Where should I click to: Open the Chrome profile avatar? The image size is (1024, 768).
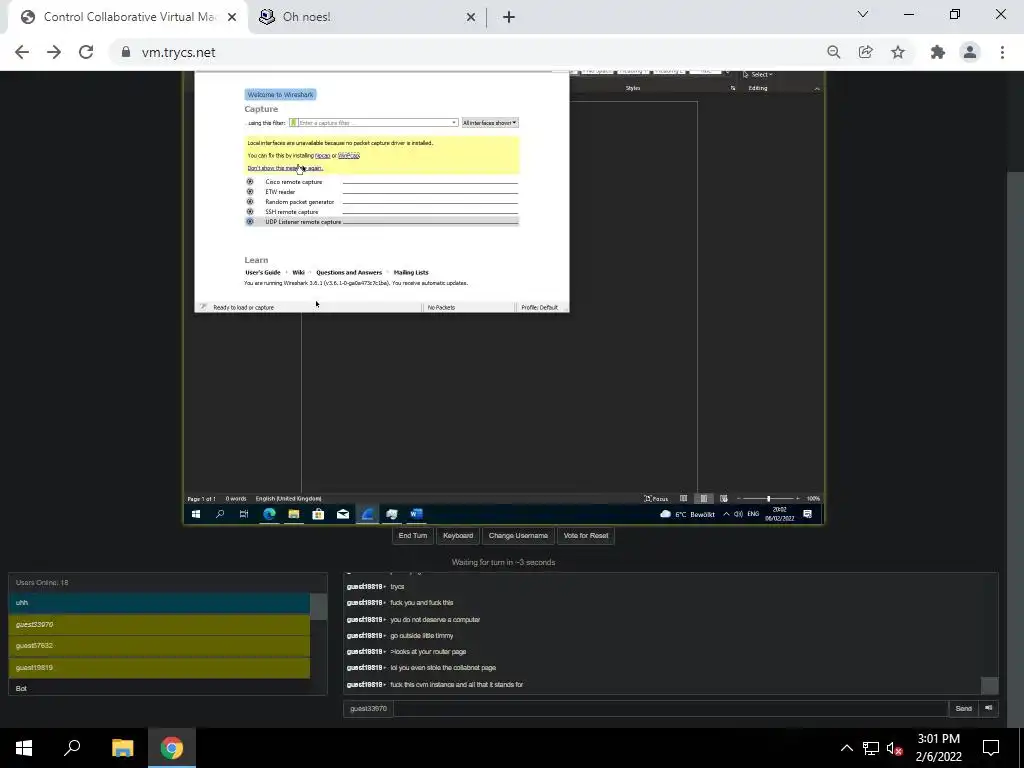[970, 52]
